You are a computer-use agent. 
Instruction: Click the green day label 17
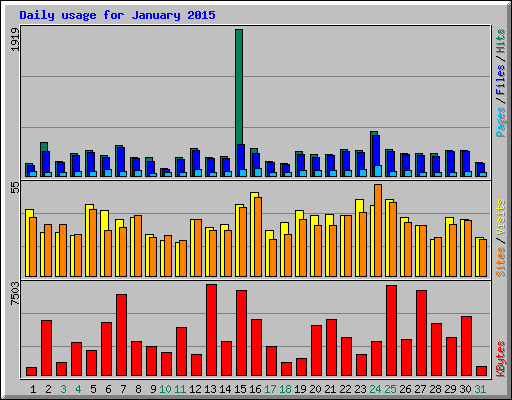[x=270, y=389]
